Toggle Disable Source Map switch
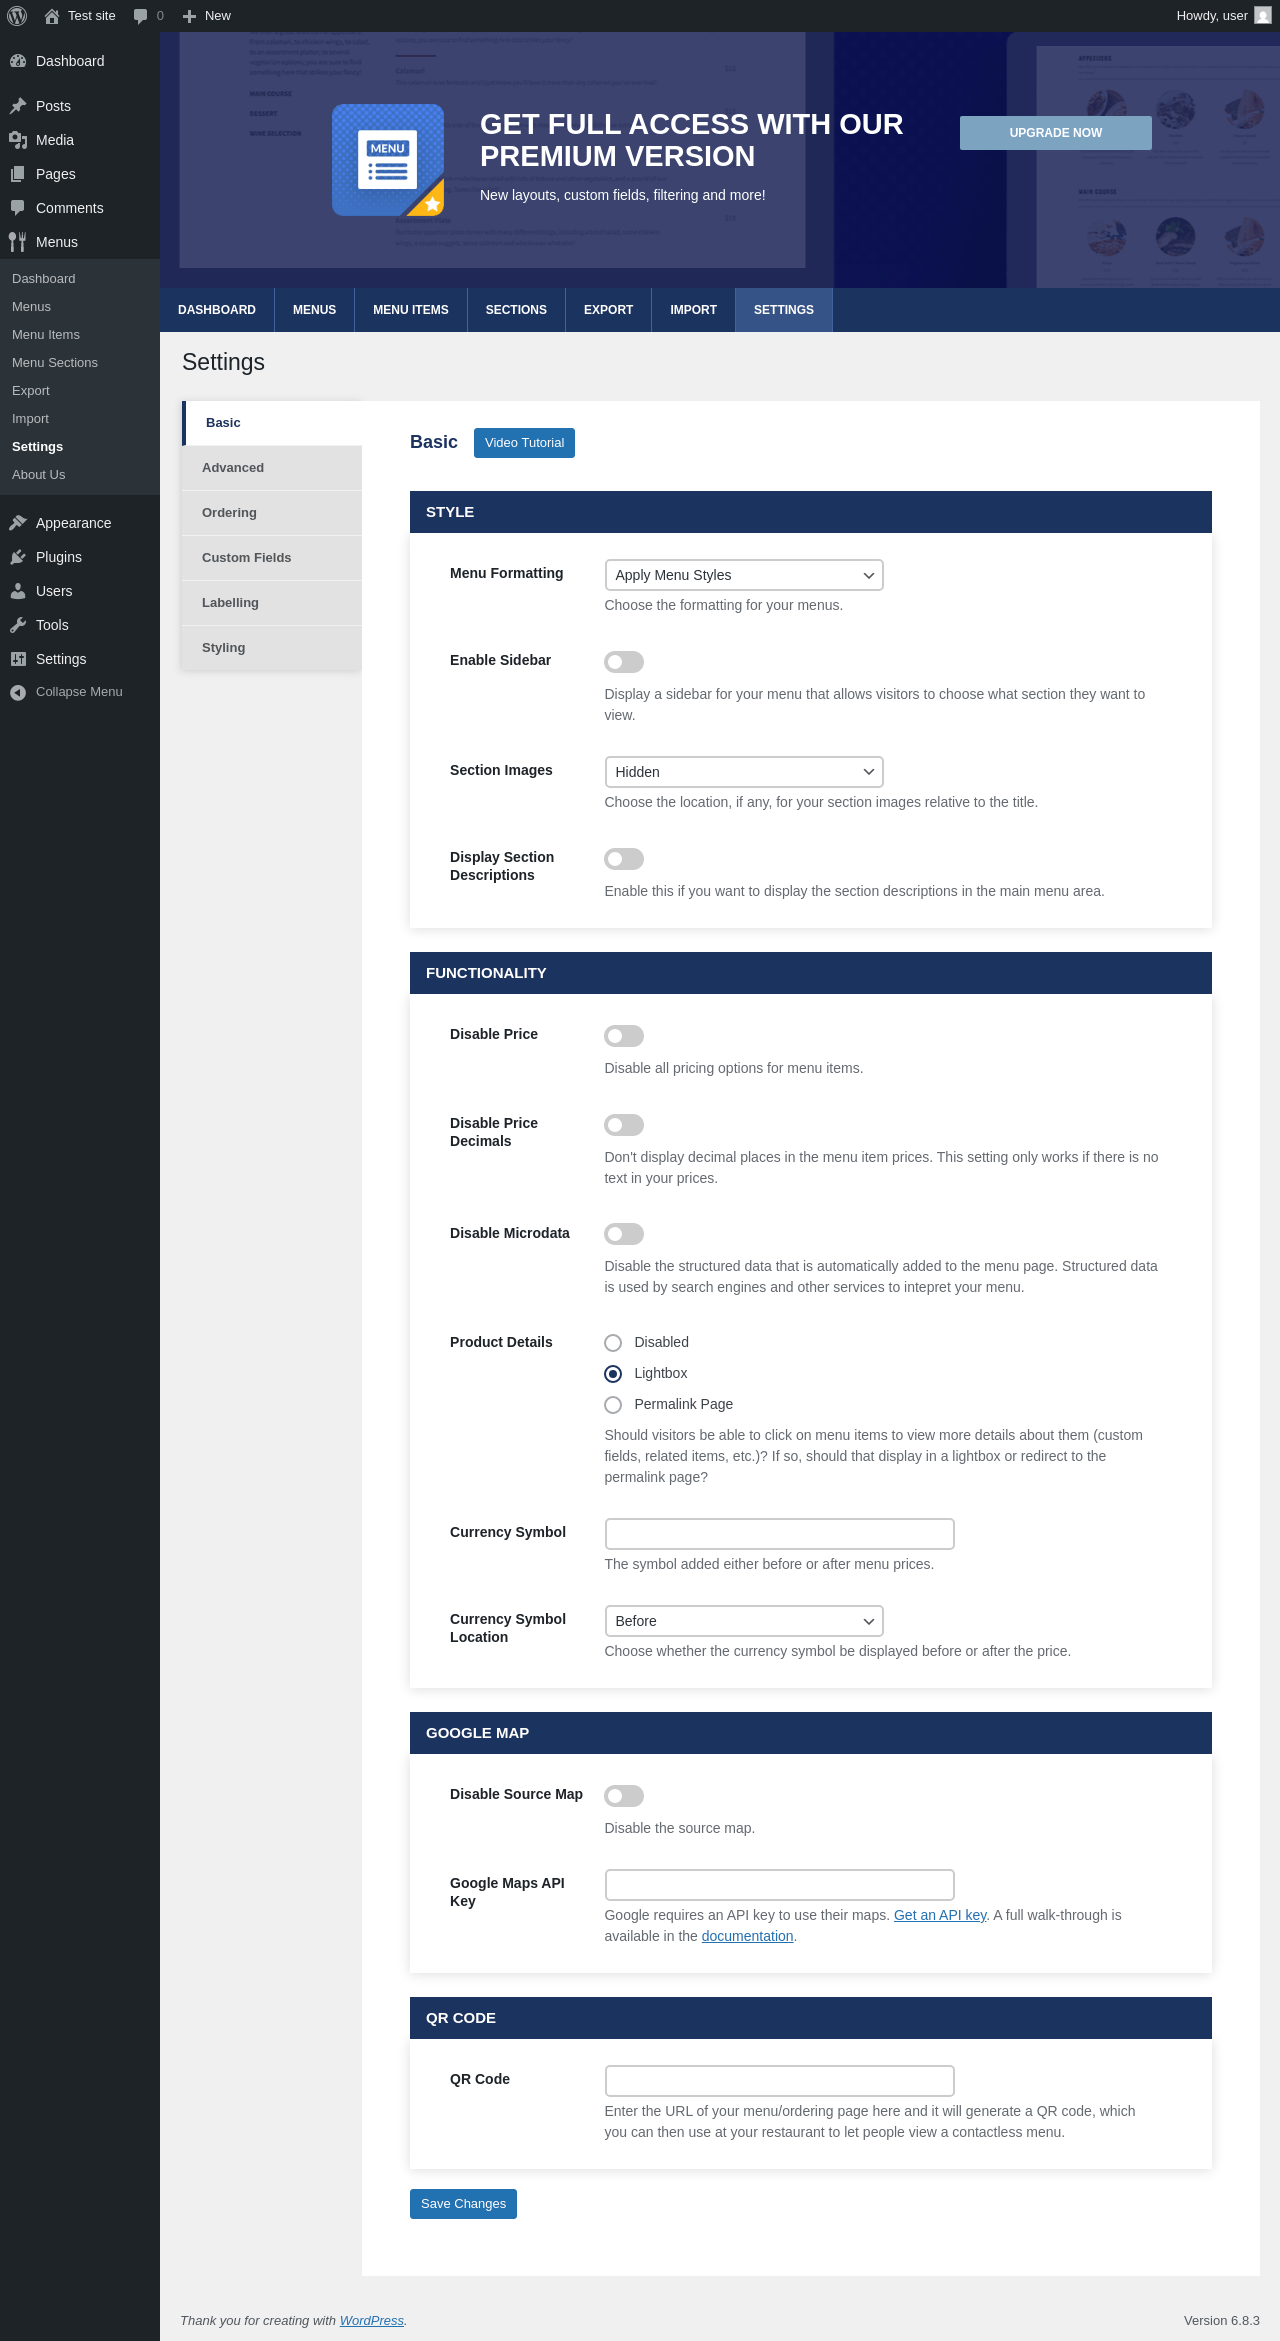The image size is (1280, 2341). [624, 1796]
